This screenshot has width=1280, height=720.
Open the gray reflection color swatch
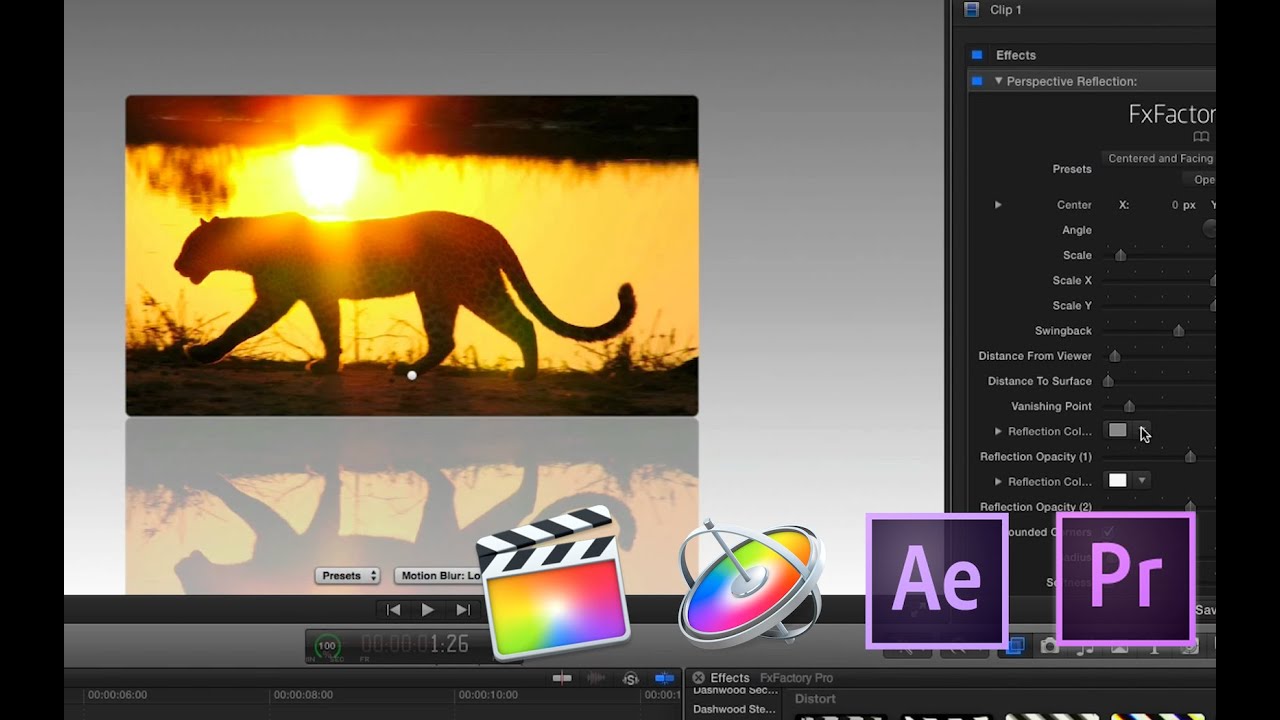(1117, 431)
